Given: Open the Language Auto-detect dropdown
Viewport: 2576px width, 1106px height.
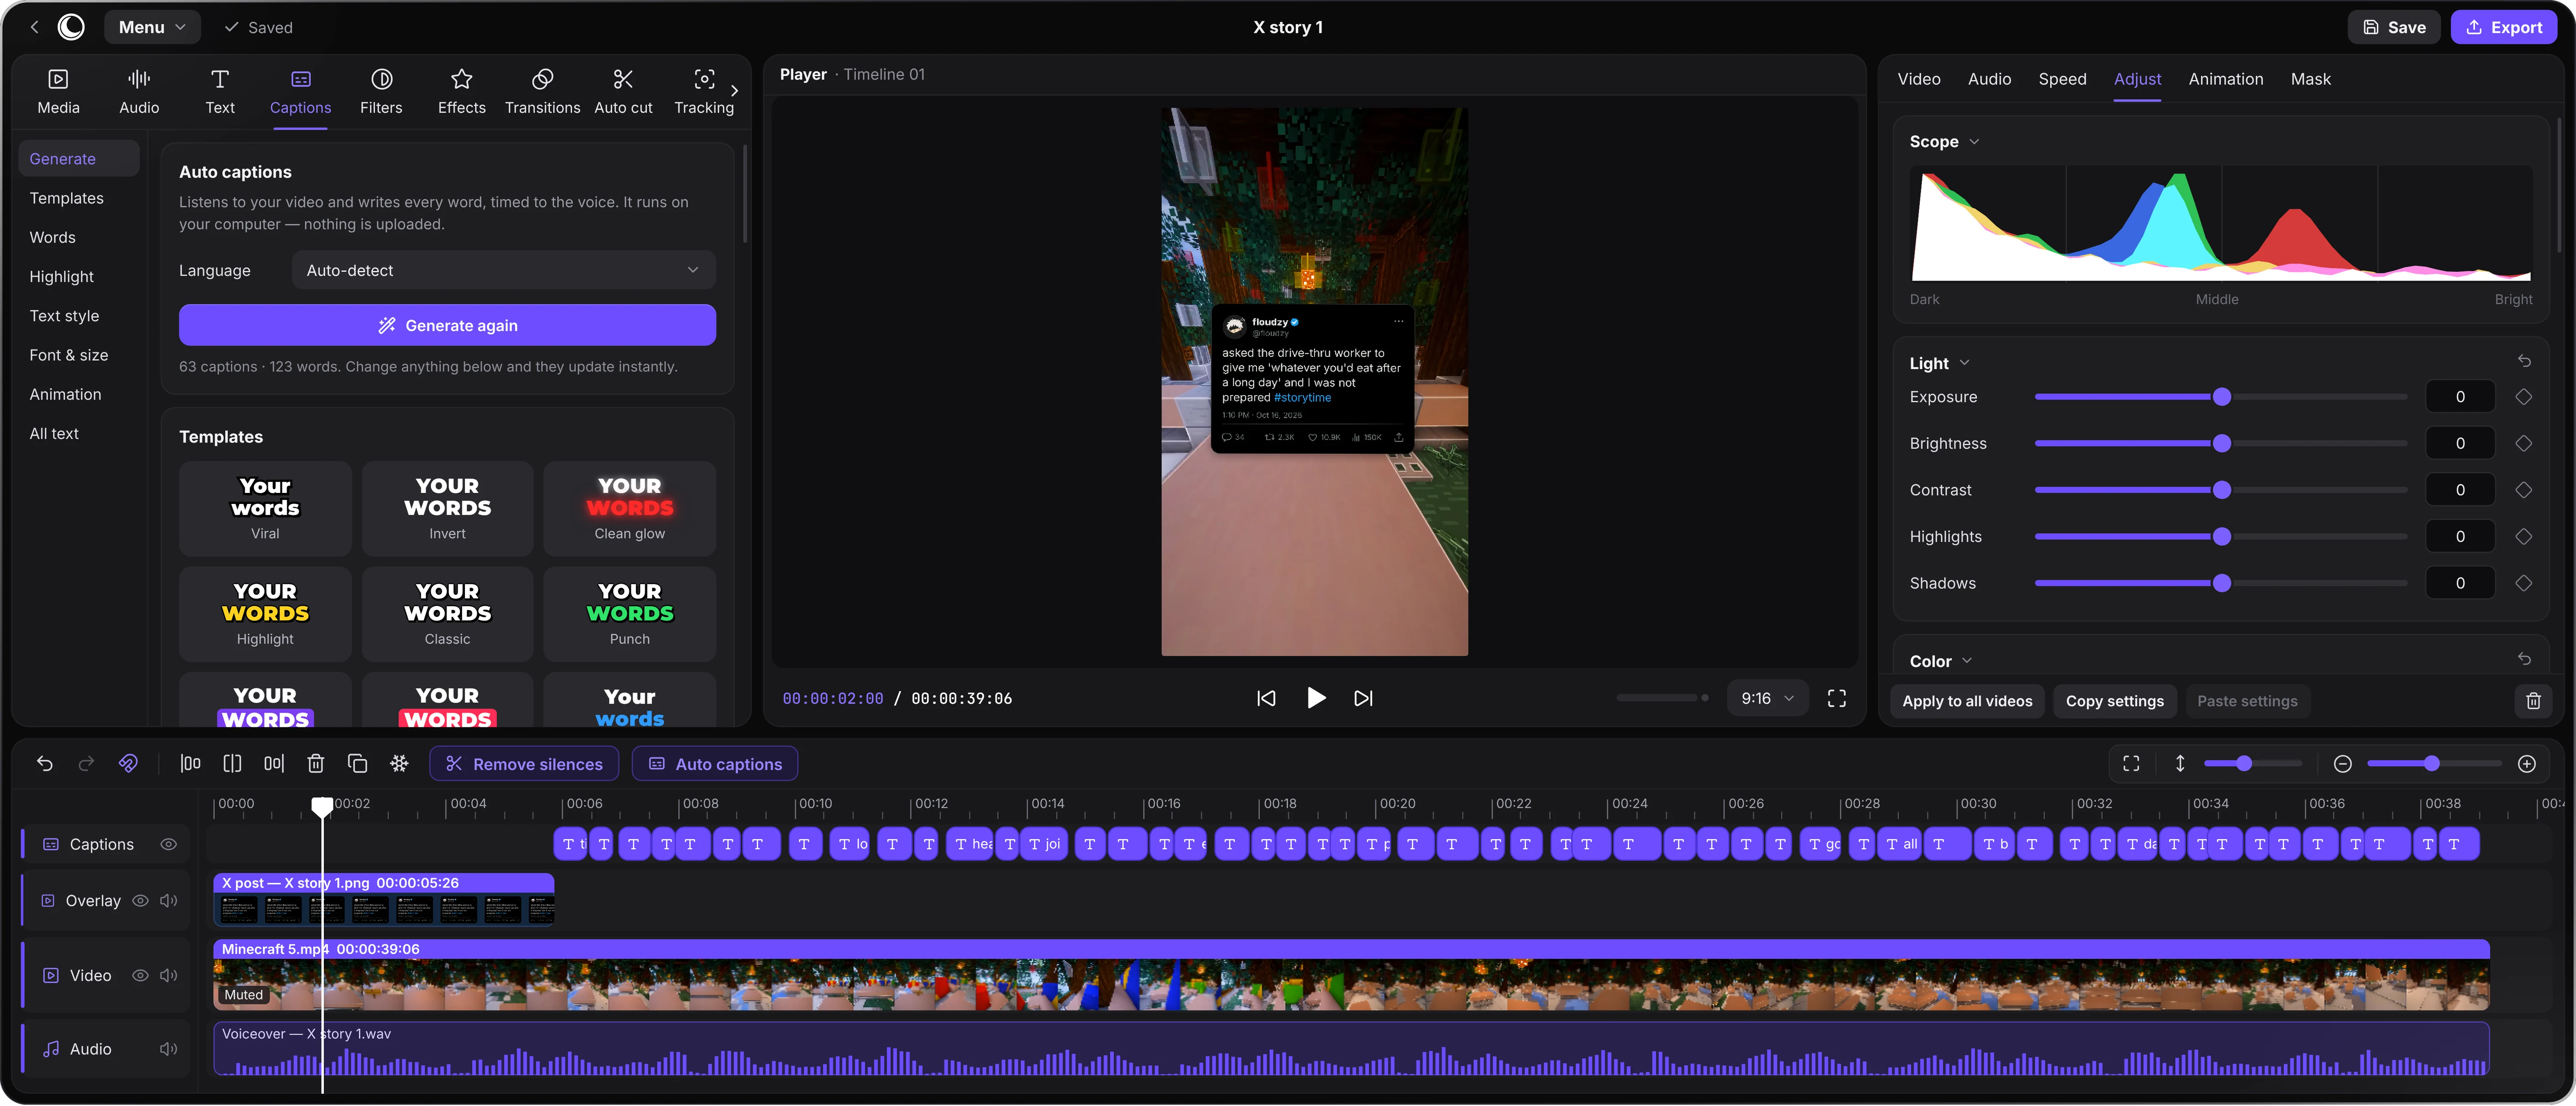Looking at the screenshot, I should click(503, 270).
